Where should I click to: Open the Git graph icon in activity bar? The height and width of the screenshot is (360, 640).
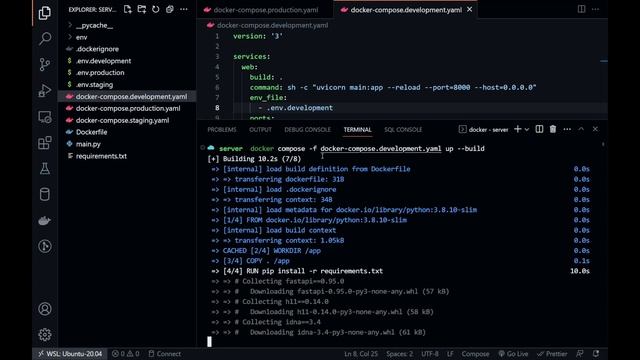click(44, 246)
